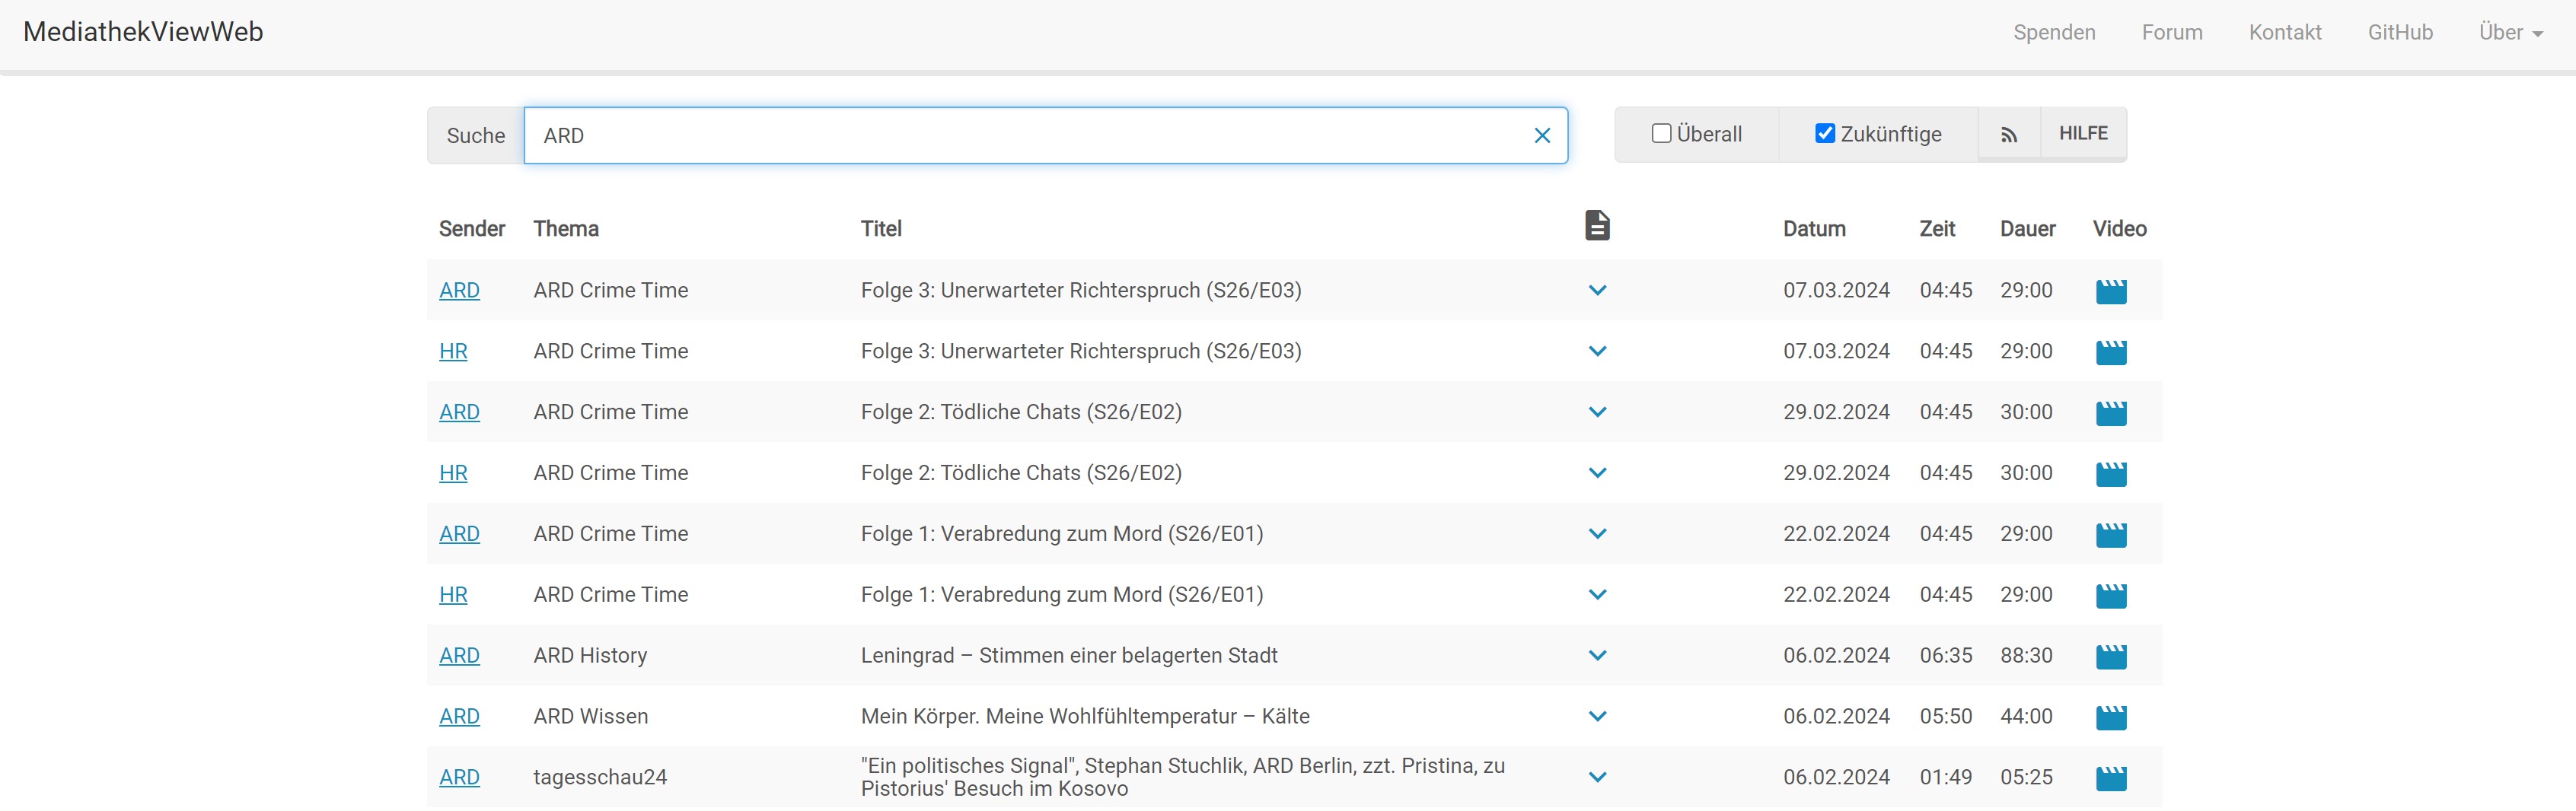The image size is (2576, 811).
Task: Open video for HR Folge 2 Tödliche Chats
Action: tap(2111, 474)
